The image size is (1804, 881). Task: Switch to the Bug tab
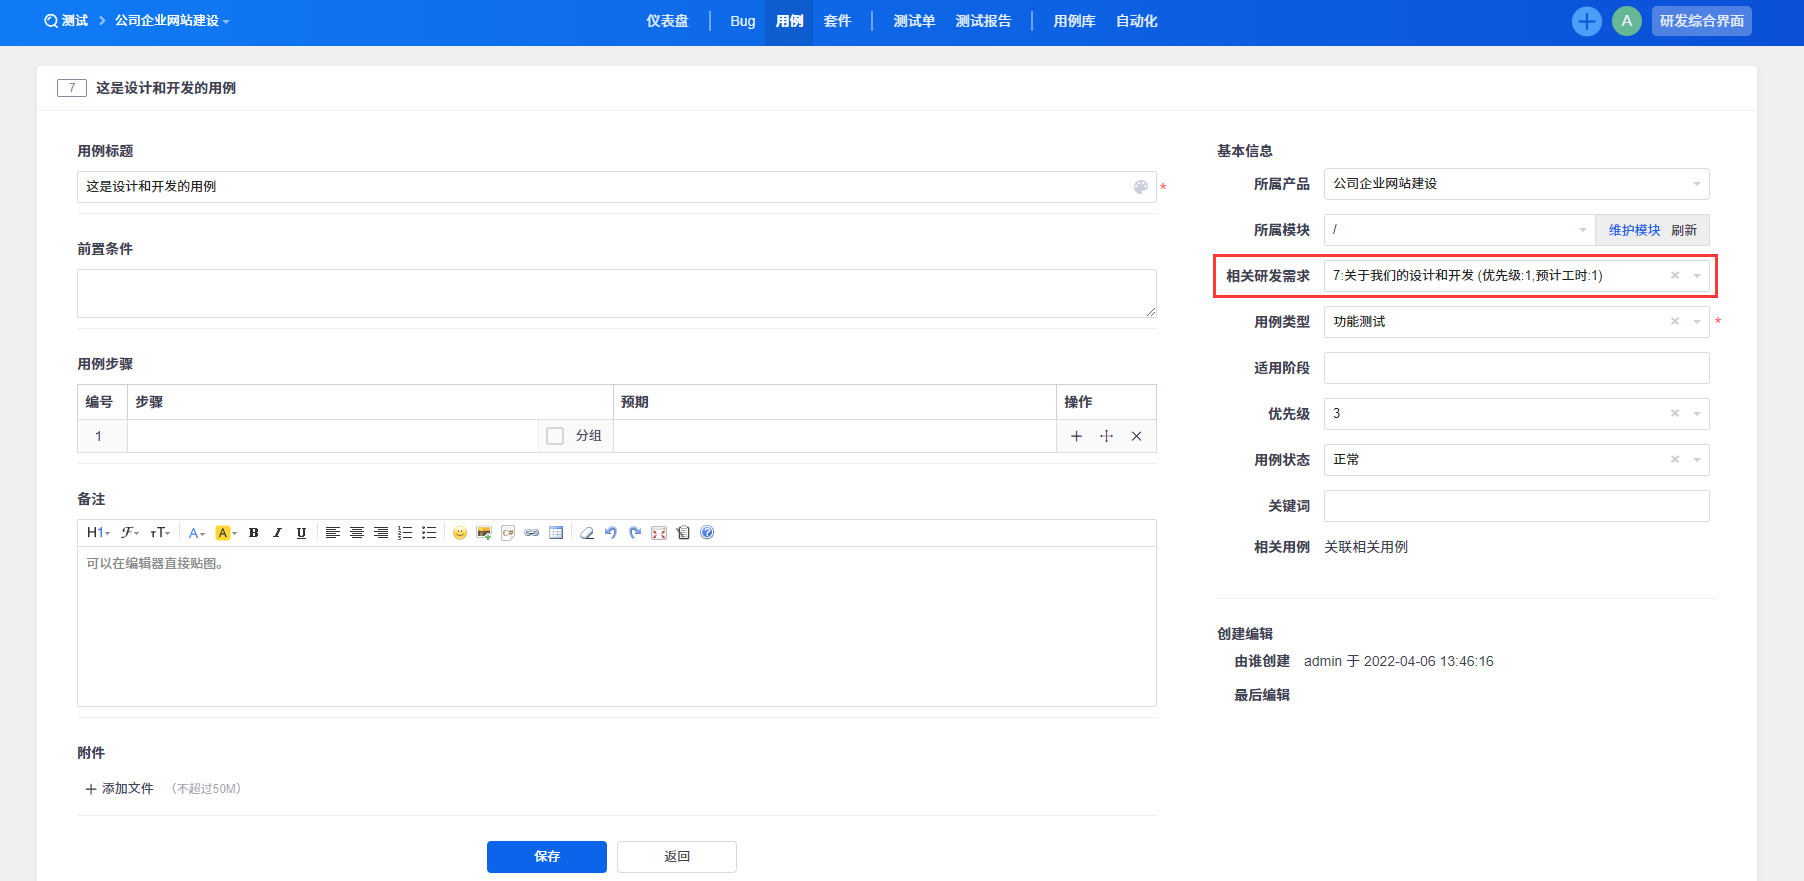tap(742, 21)
